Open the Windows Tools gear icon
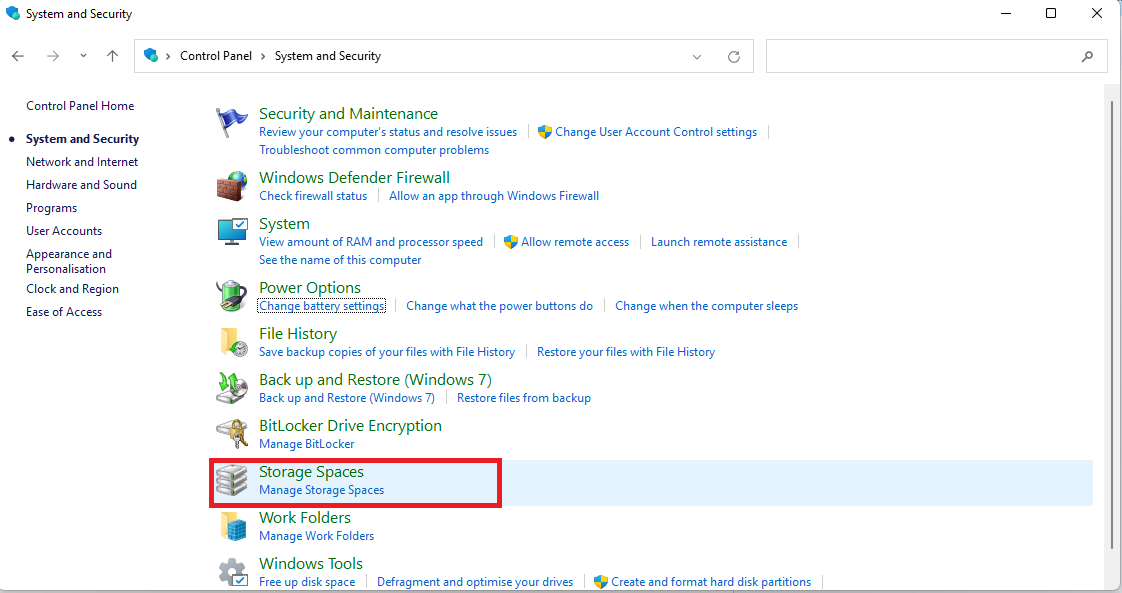1122x593 pixels. tap(231, 572)
